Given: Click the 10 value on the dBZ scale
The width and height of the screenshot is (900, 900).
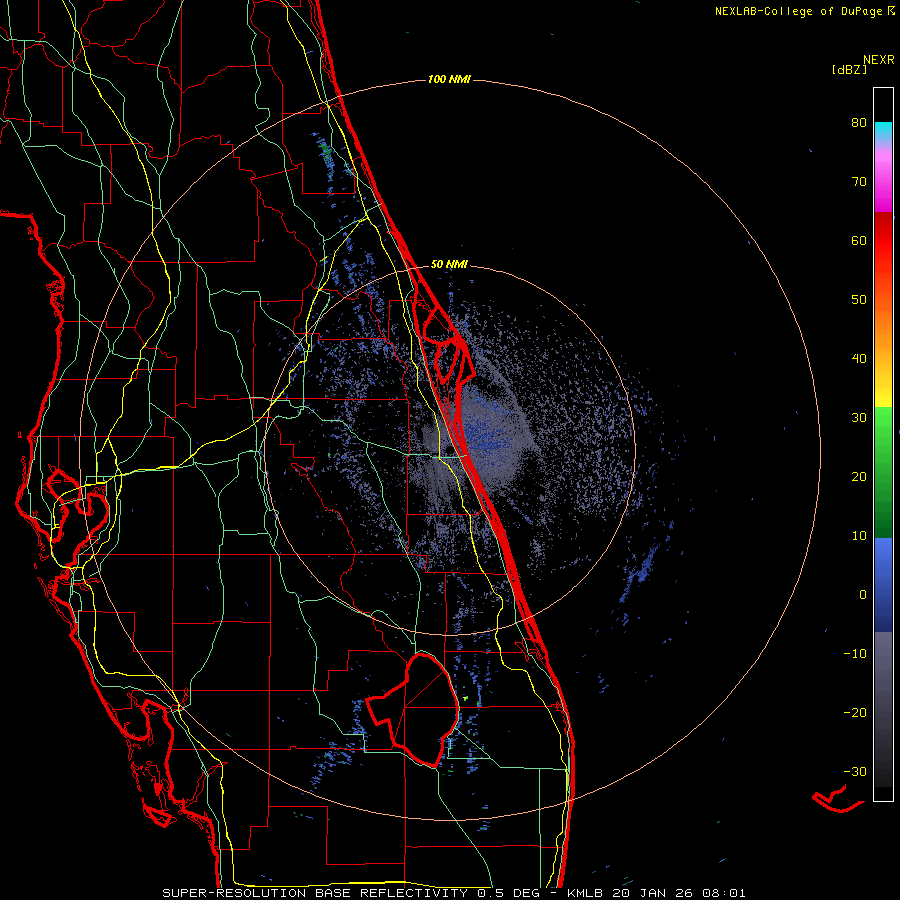Looking at the screenshot, I should [859, 536].
